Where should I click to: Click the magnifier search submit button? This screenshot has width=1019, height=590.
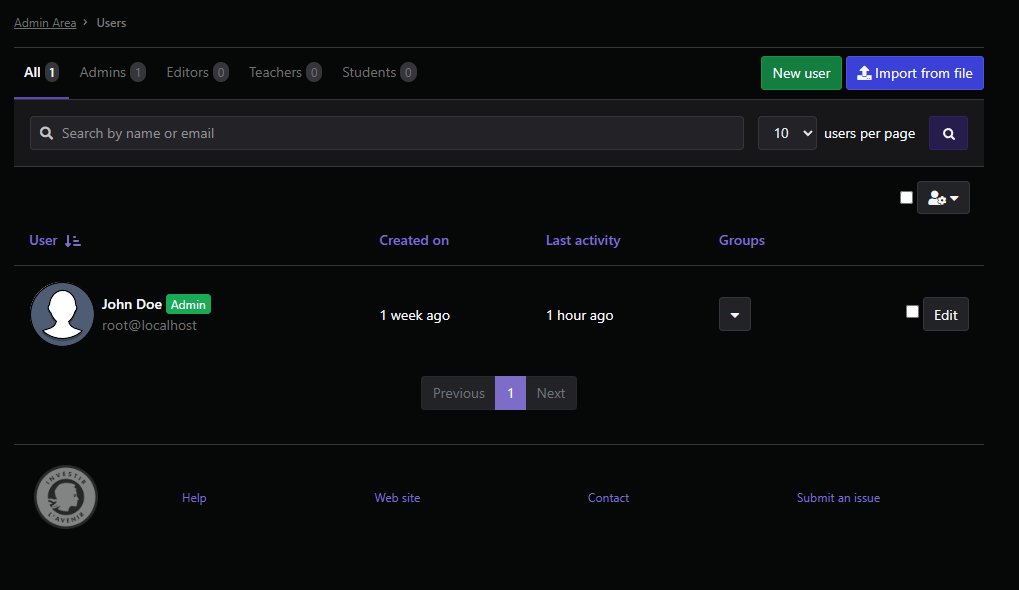[947, 133]
